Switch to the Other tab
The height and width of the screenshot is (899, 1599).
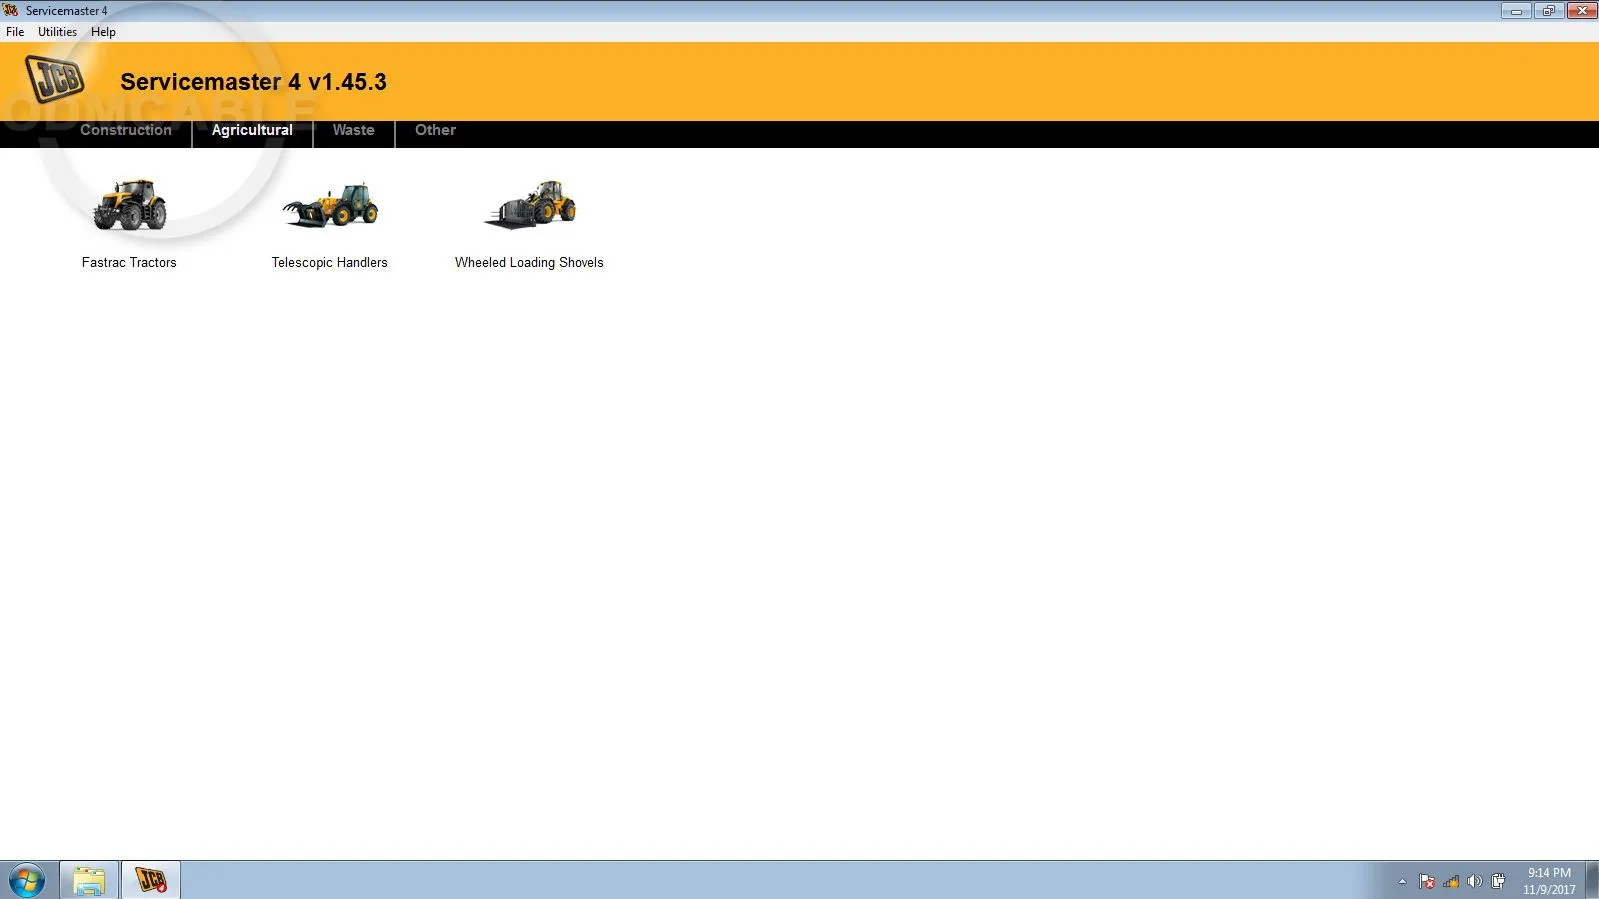tap(436, 130)
